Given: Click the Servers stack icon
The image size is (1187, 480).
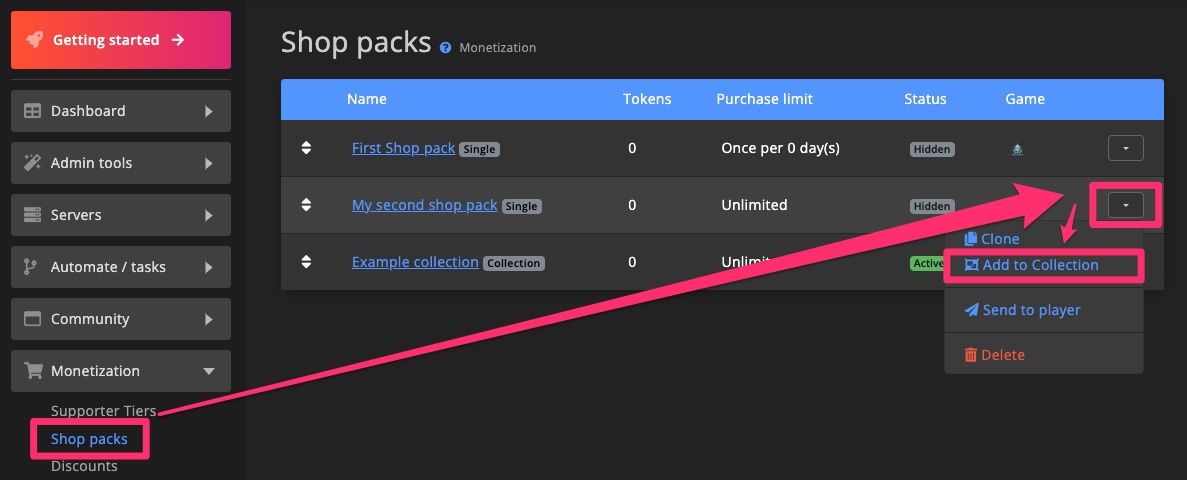Looking at the screenshot, I should coord(32,215).
